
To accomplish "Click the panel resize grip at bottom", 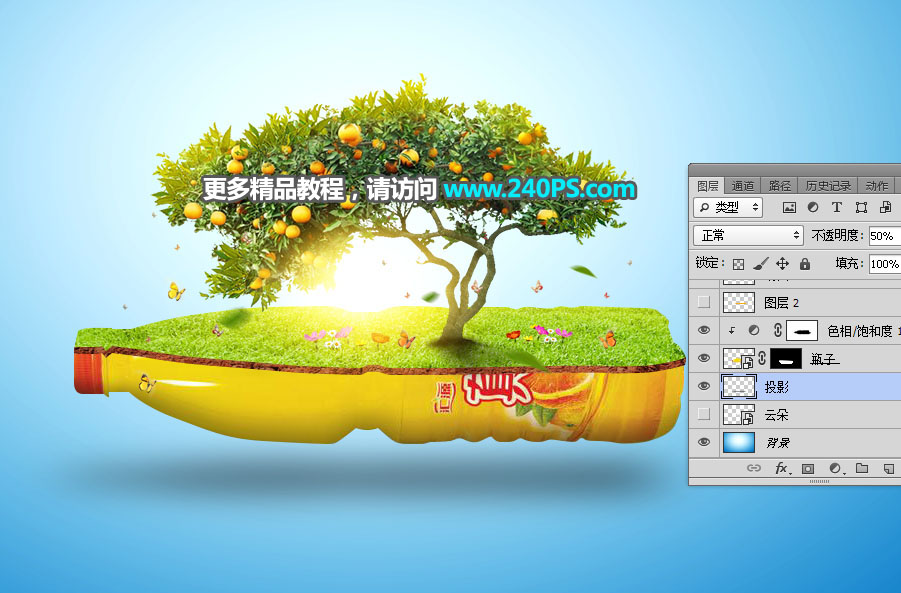I will pyautogui.click(x=819, y=482).
